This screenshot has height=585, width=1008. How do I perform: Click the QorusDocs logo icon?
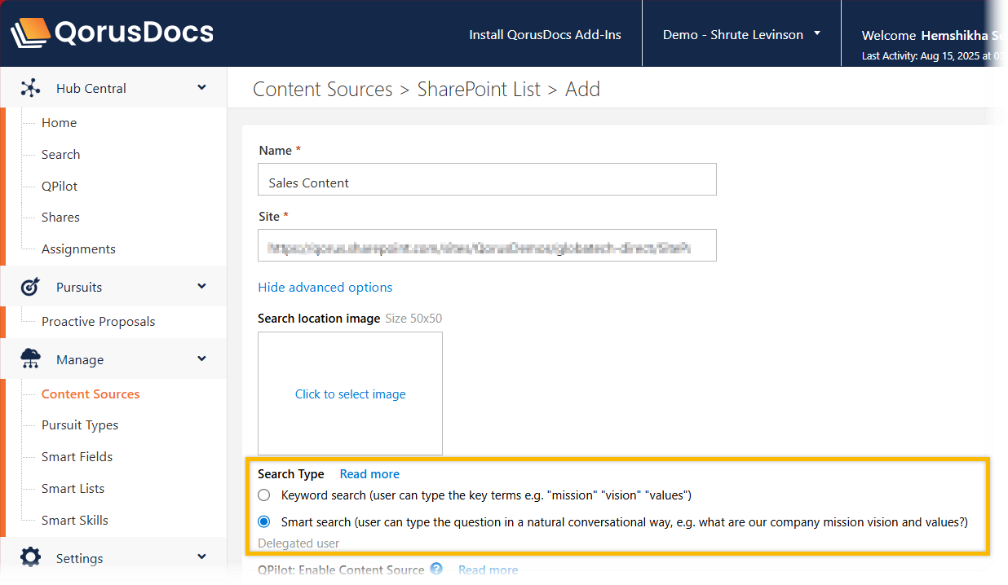(30, 33)
